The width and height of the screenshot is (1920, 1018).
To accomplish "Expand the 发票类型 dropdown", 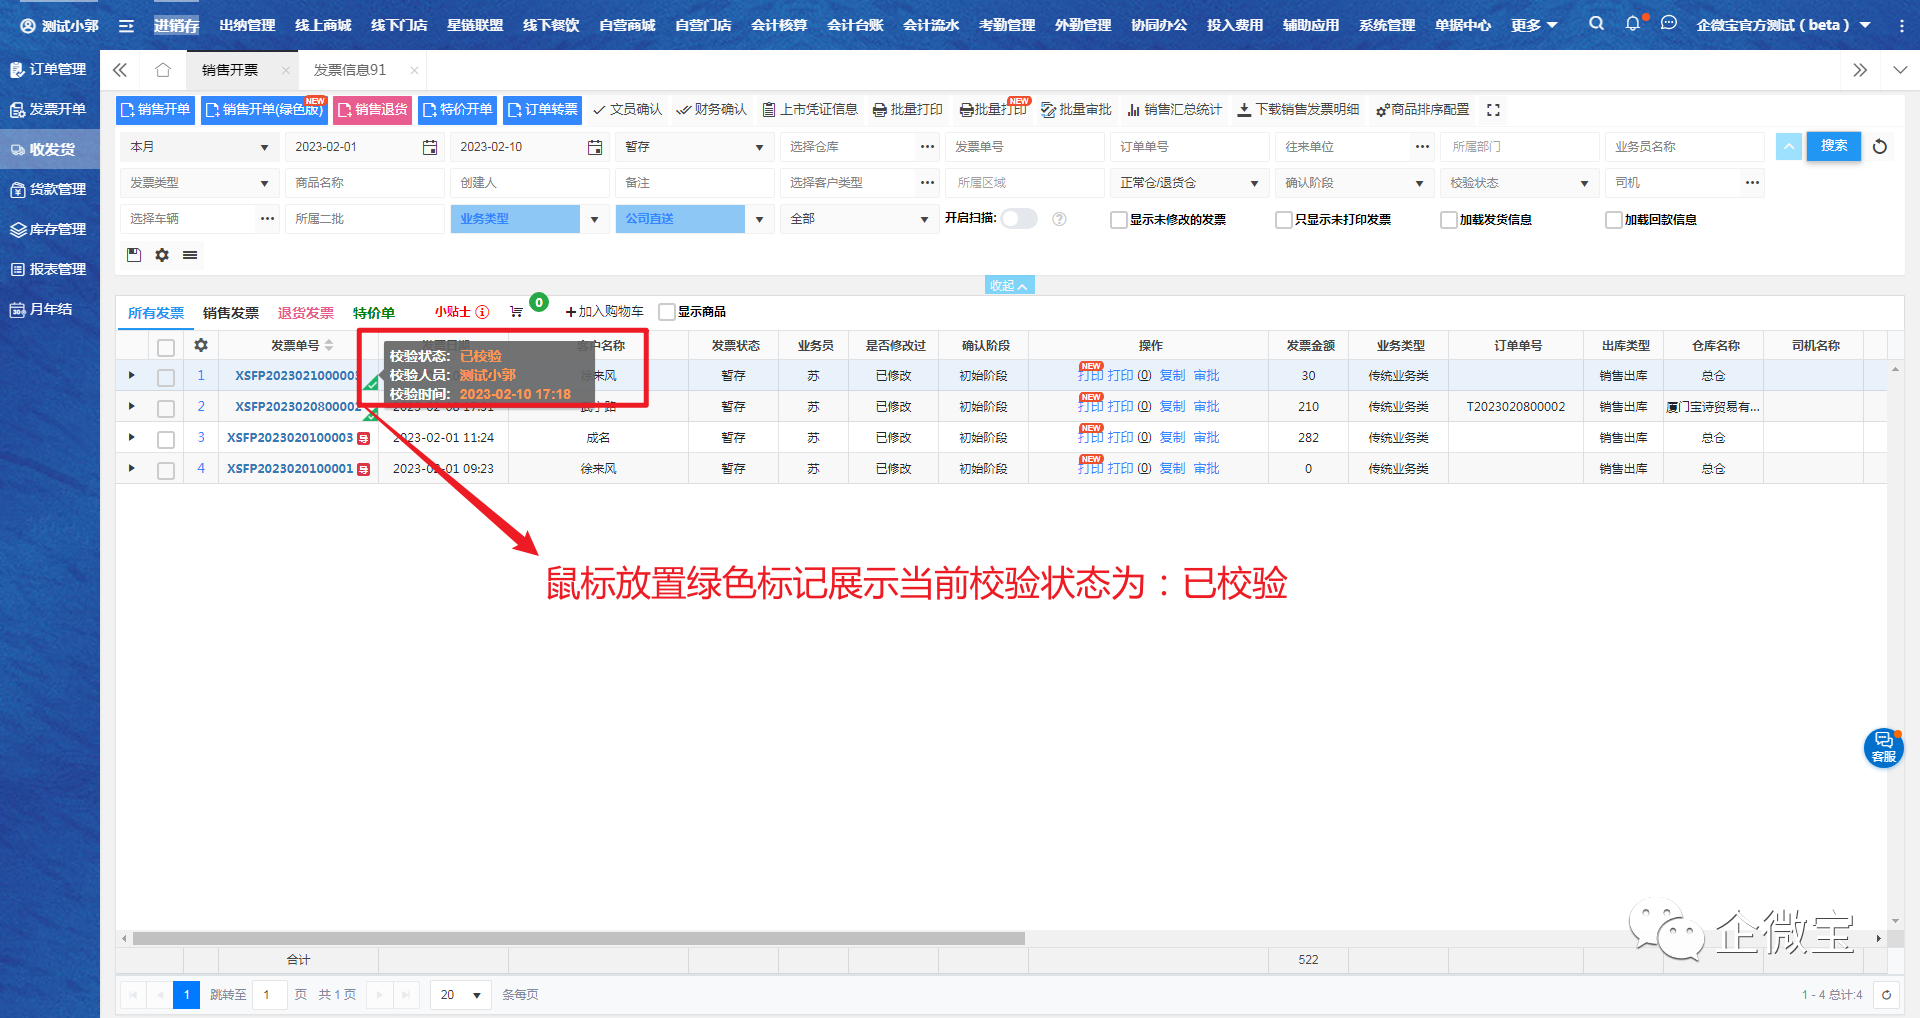I will (198, 183).
